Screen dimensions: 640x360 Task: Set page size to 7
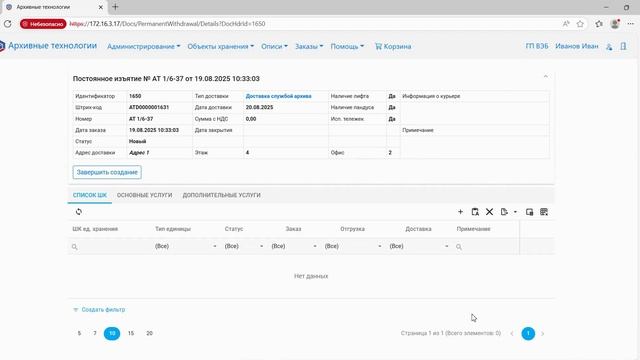click(x=95, y=333)
